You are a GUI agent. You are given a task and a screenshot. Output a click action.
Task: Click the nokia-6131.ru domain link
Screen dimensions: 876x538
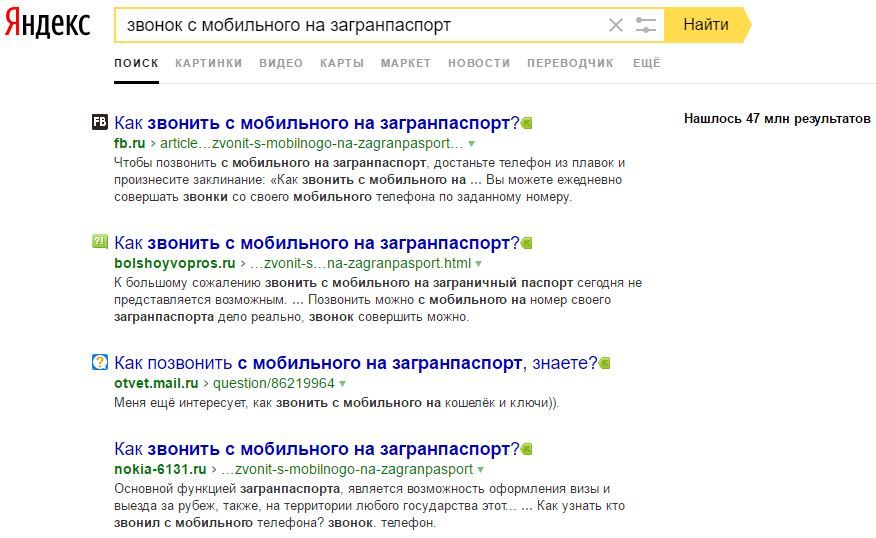(160, 469)
